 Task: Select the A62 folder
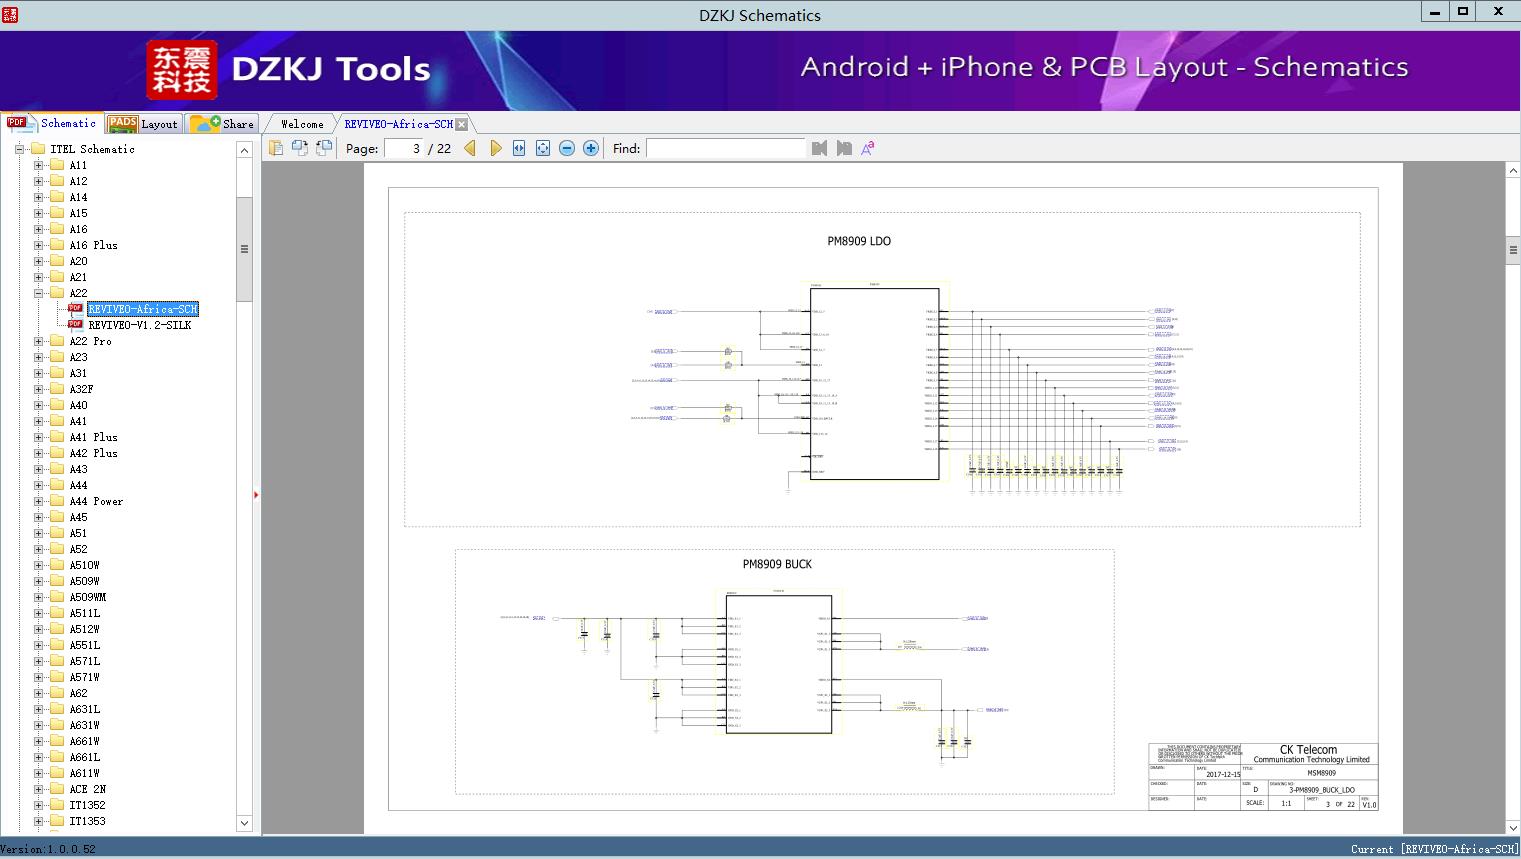pyautogui.click(x=78, y=693)
